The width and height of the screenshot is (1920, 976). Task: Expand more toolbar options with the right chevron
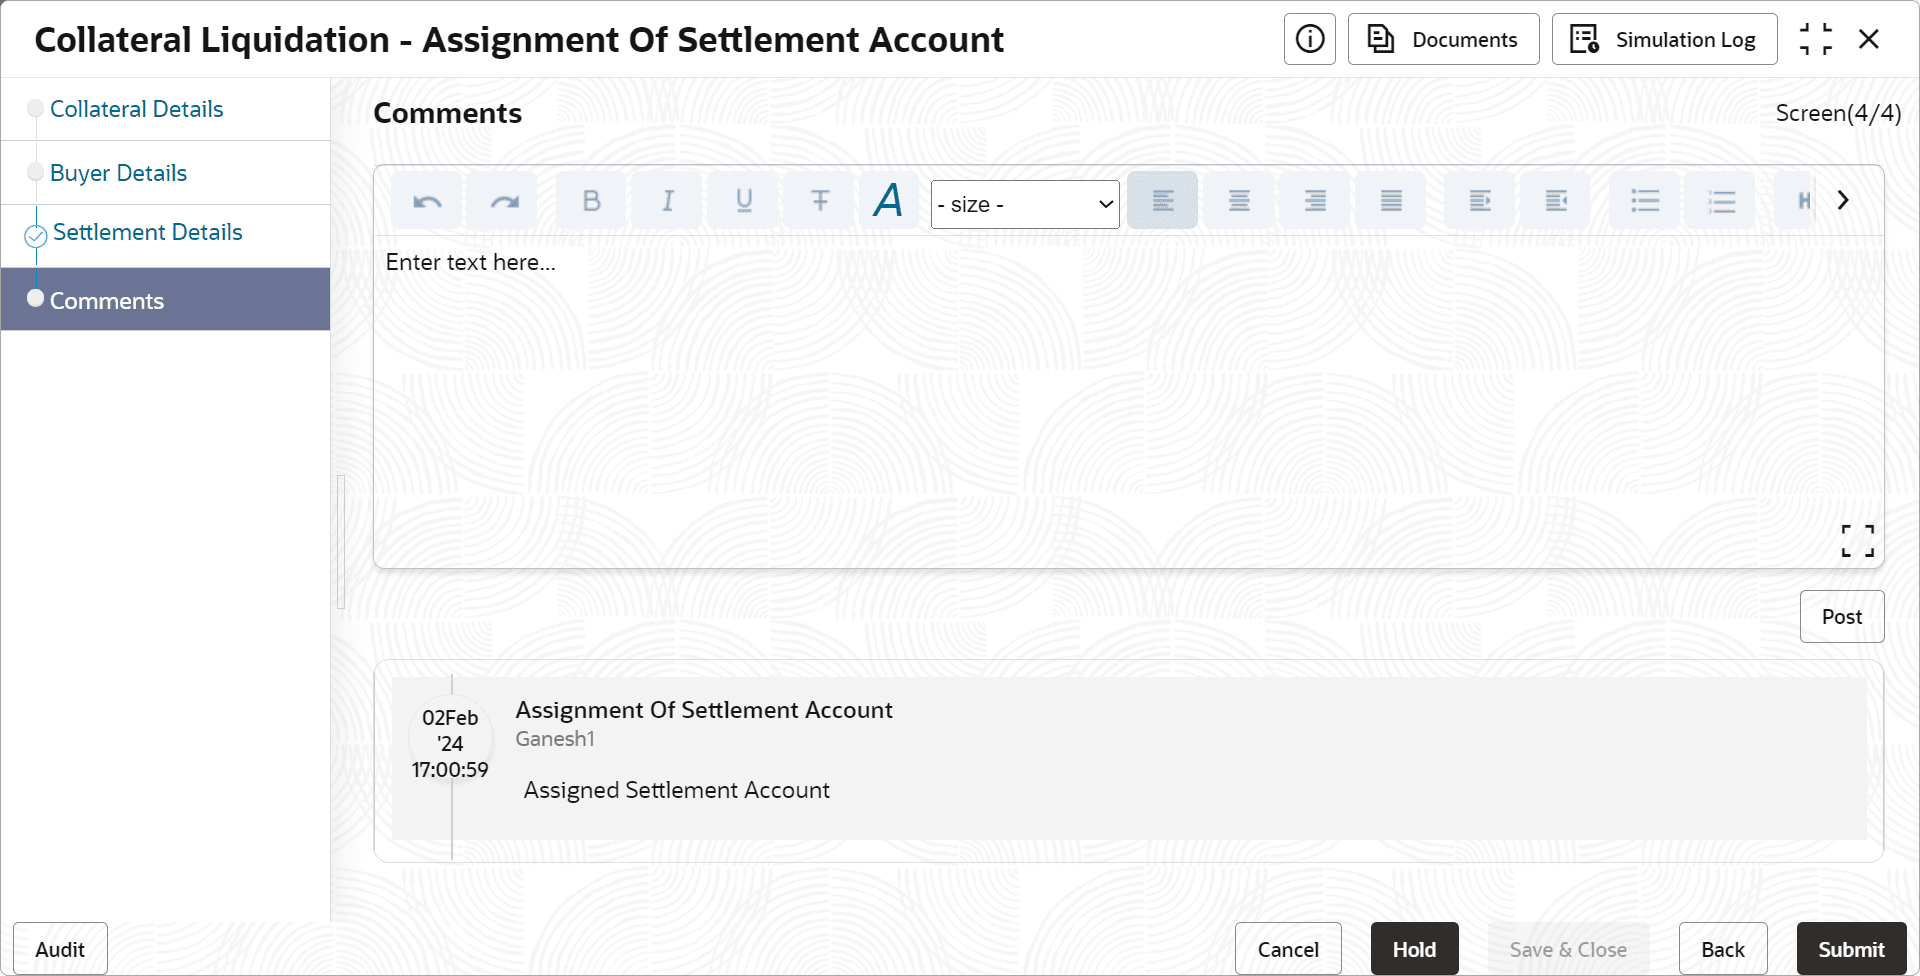point(1843,200)
